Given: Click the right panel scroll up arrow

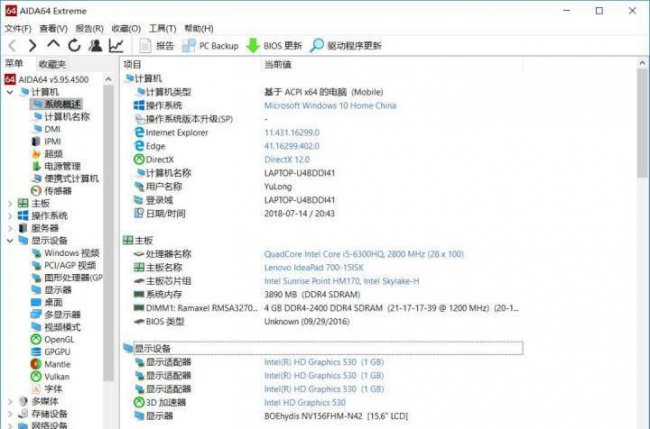Looking at the screenshot, I should tap(642, 63).
